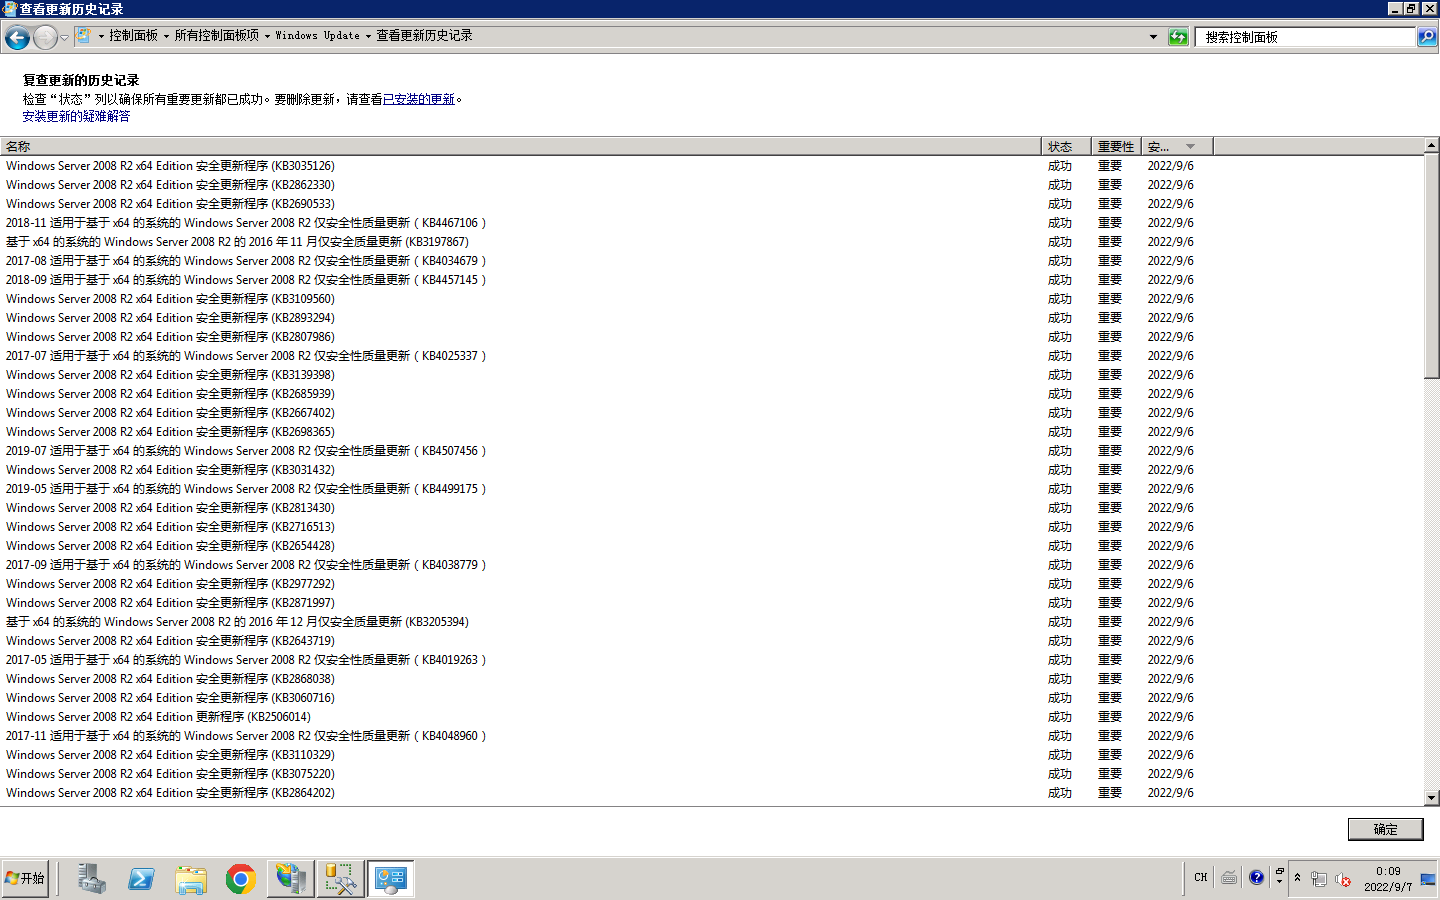The width and height of the screenshot is (1440, 900).
Task: Select the 查看更新历史记录 breadcrumb
Action: tap(424, 36)
